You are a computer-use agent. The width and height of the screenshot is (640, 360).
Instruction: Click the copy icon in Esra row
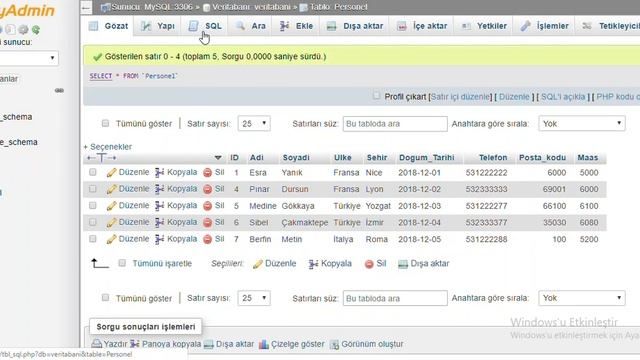(x=160, y=173)
